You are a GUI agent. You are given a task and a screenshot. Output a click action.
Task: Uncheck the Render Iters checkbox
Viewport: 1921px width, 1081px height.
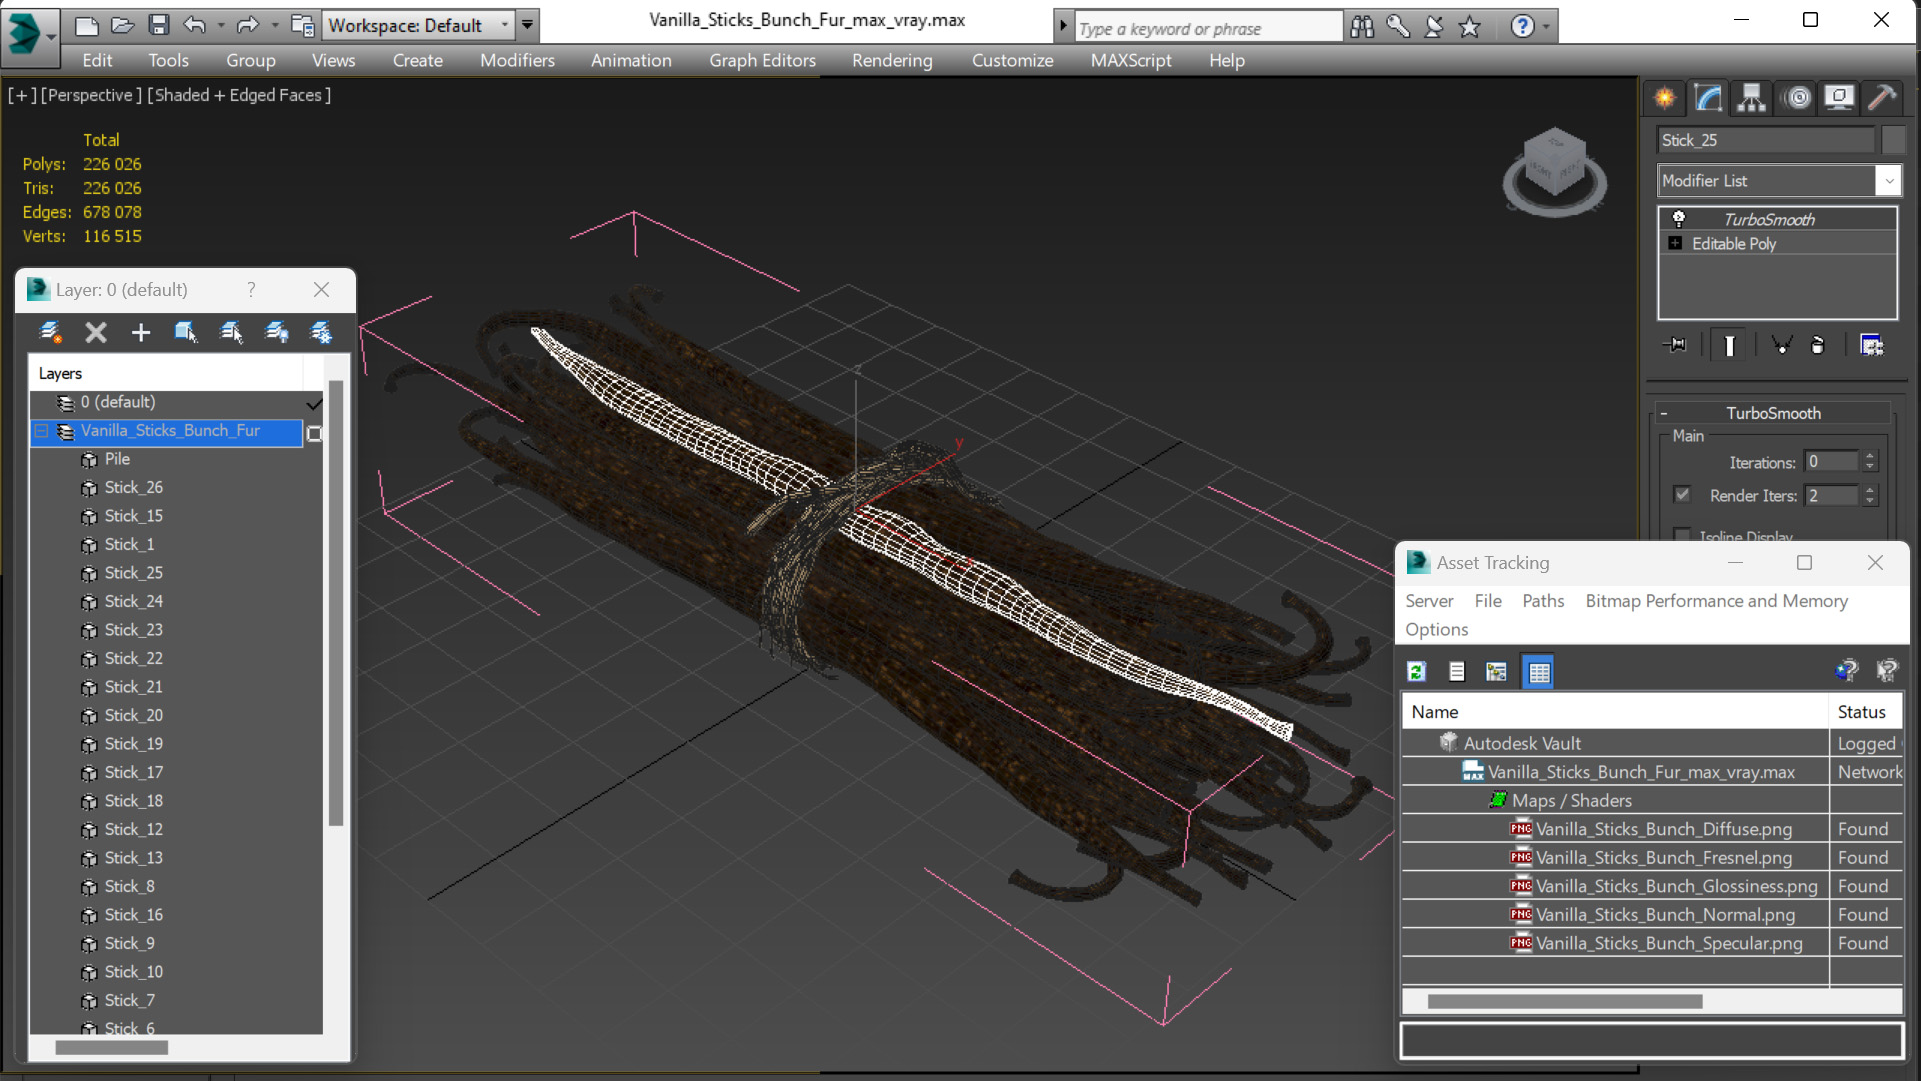1682,495
